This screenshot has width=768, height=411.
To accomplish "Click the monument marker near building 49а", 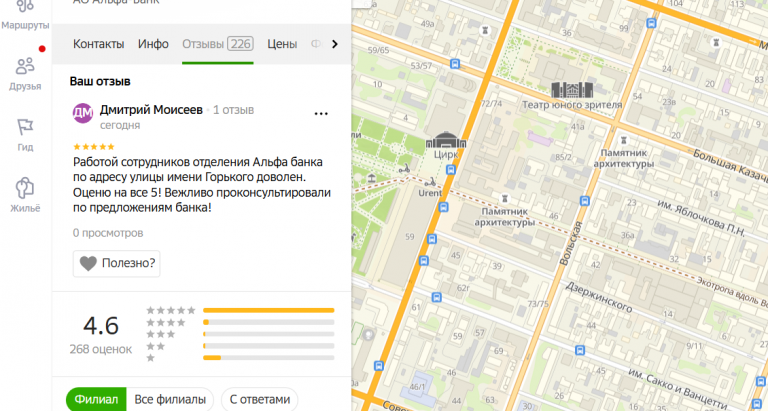I will (486, 30).
